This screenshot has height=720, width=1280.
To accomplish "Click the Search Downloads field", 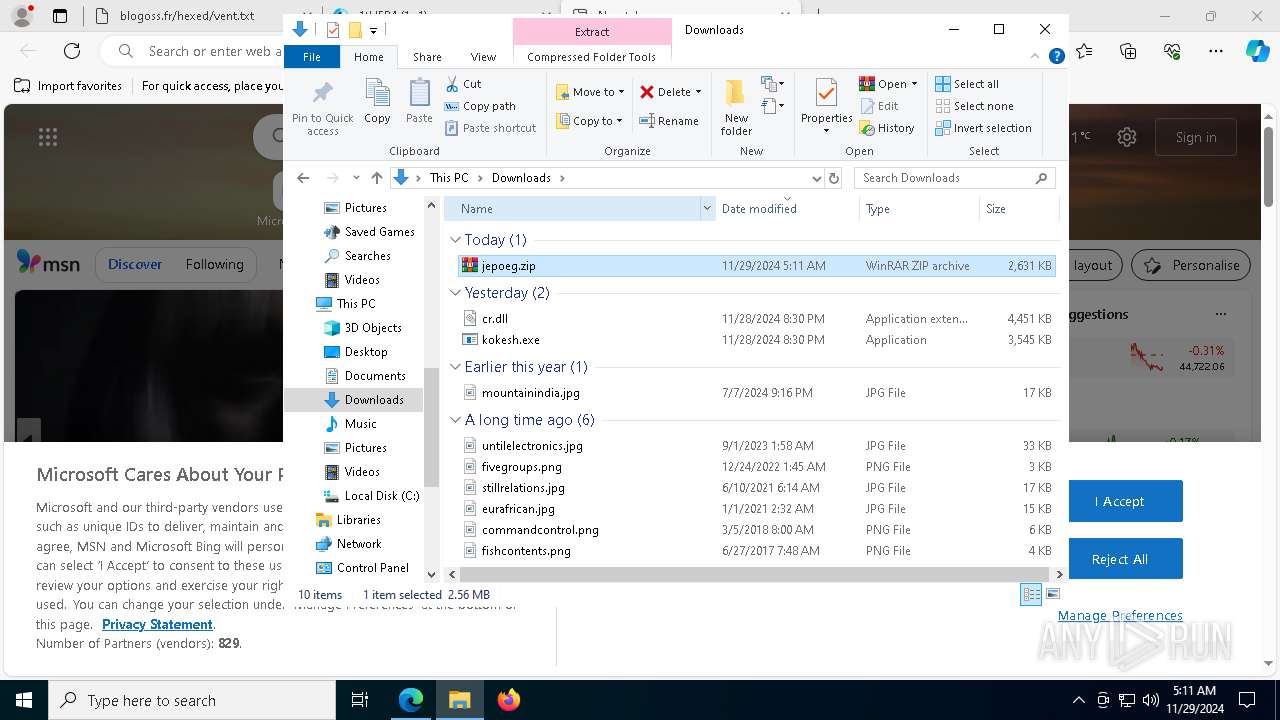I will (x=954, y=178).
